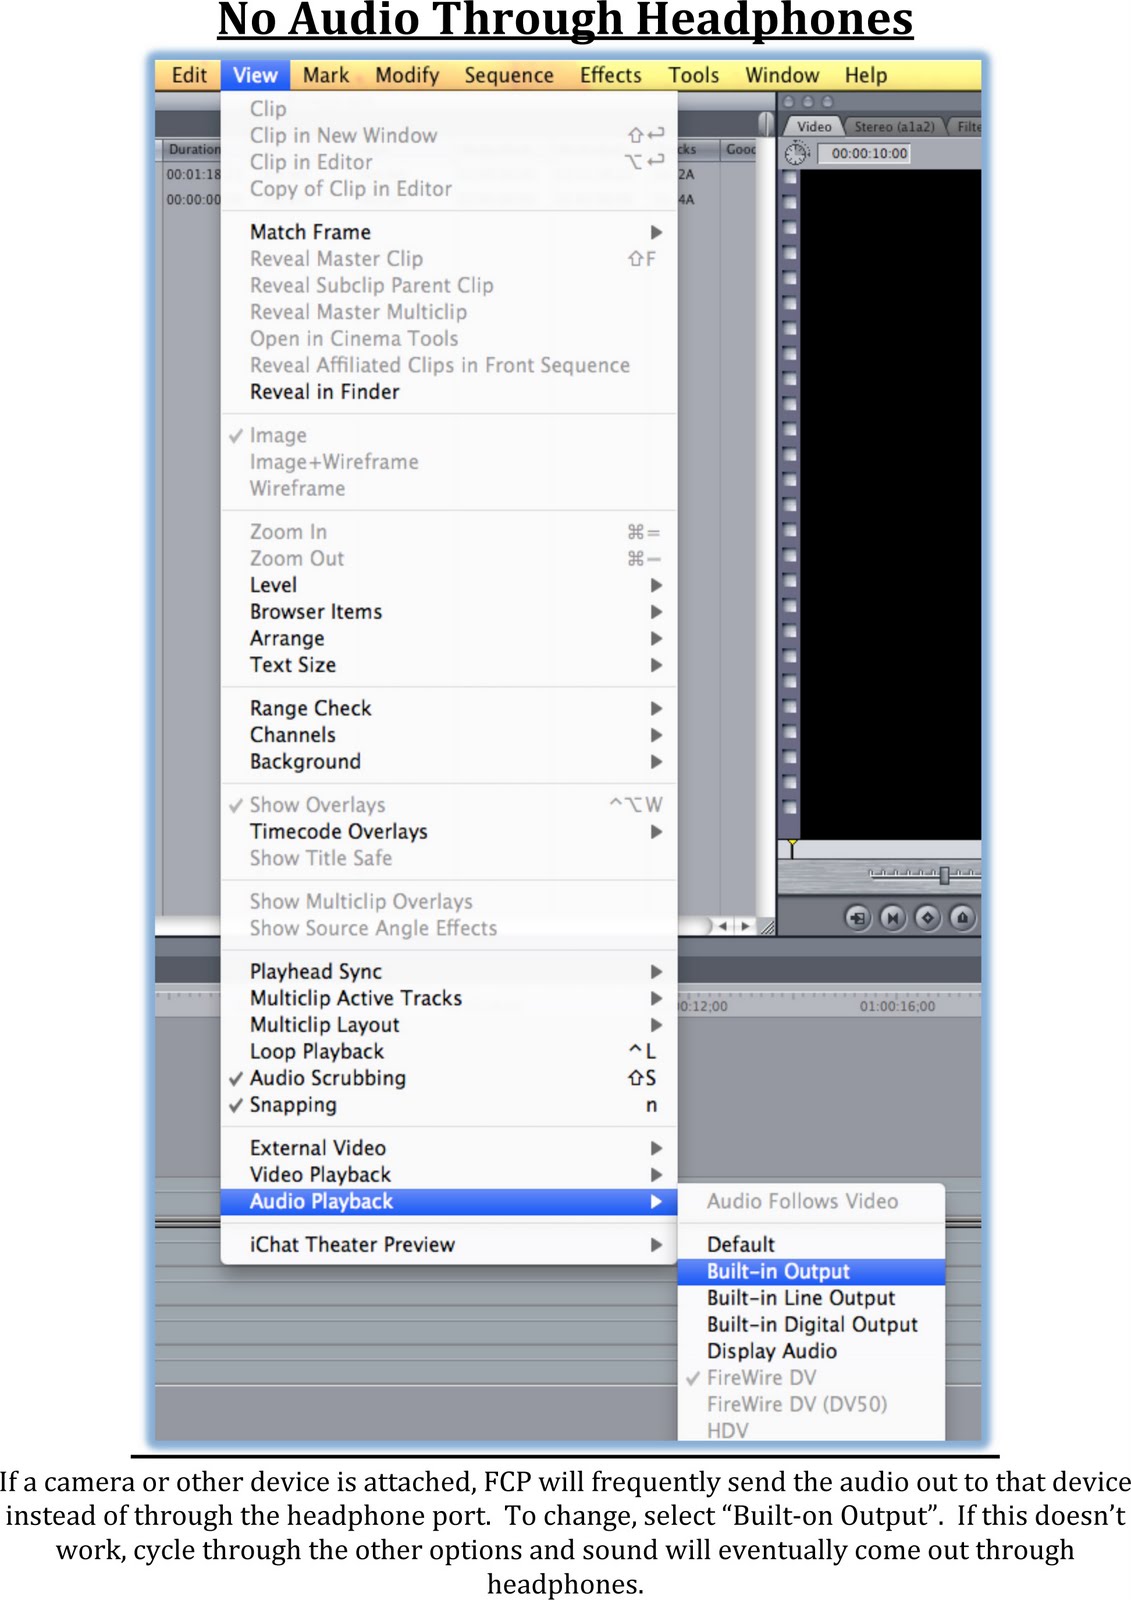Toggle the Audio Scrubbing option
Screen dimensions: 1131x1600
coord(448,1078)
